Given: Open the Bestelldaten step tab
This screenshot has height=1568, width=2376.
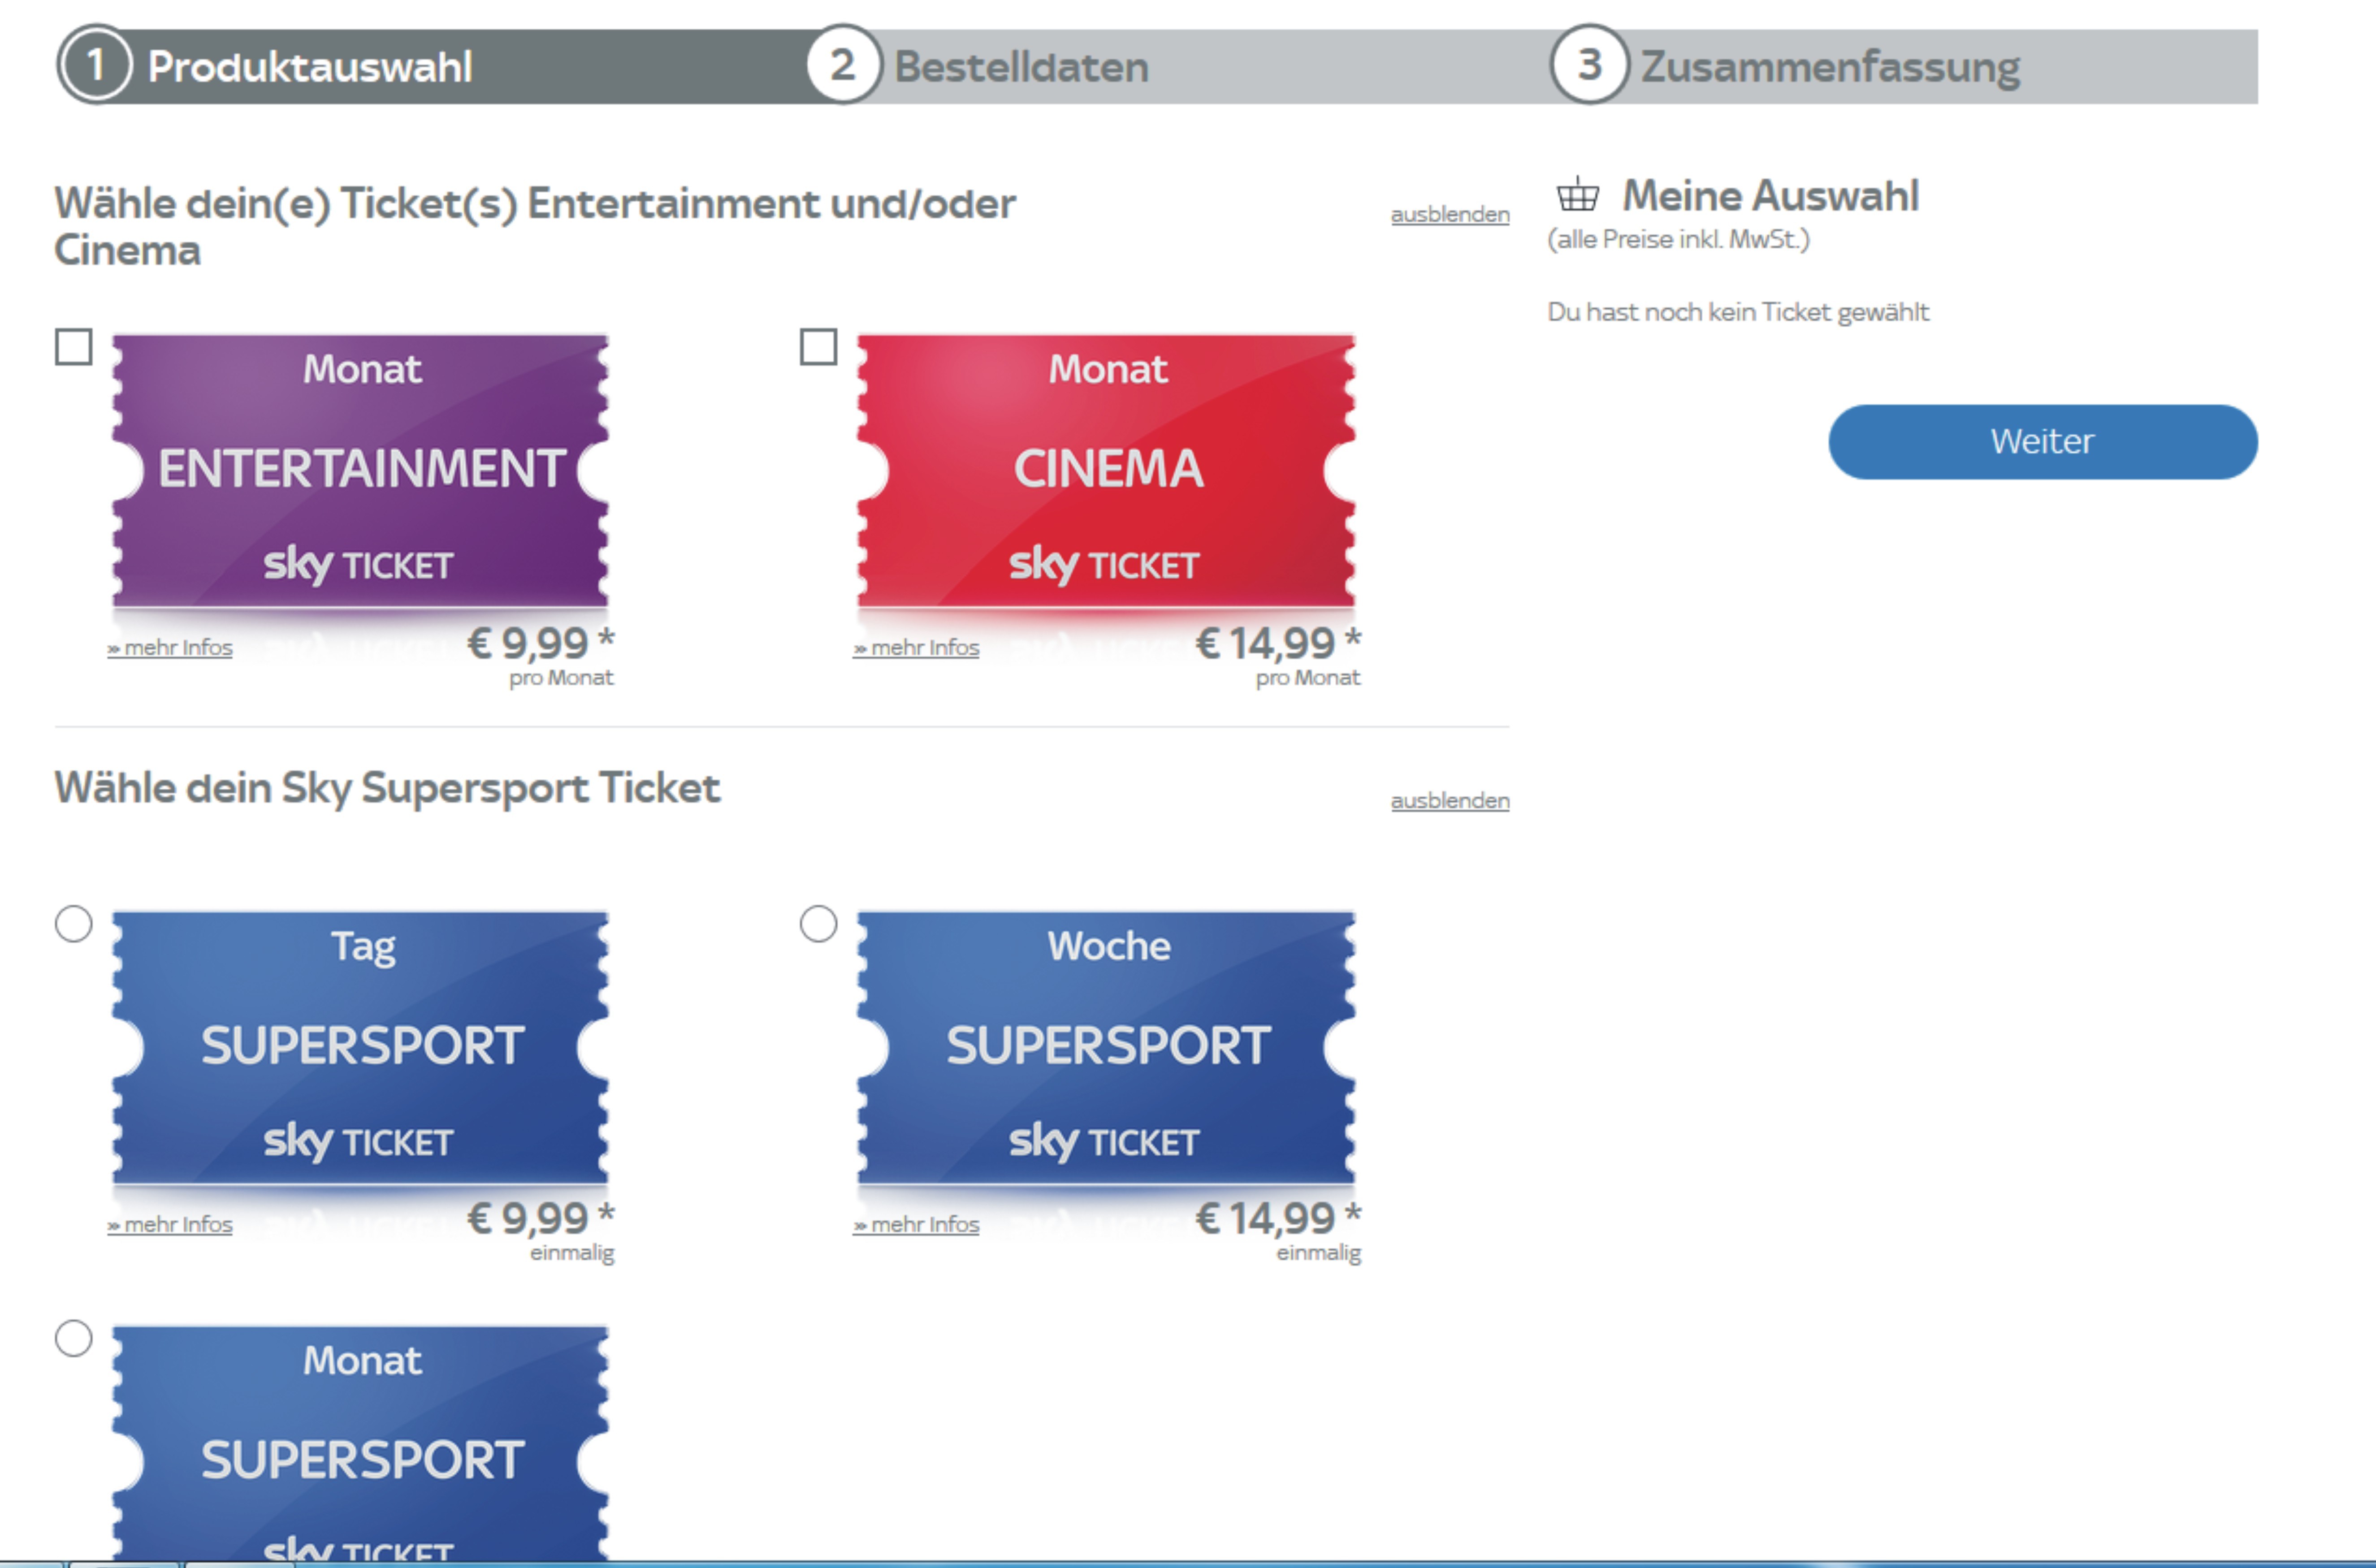Looking at the screenshot, I should (x=1021, y=67).
